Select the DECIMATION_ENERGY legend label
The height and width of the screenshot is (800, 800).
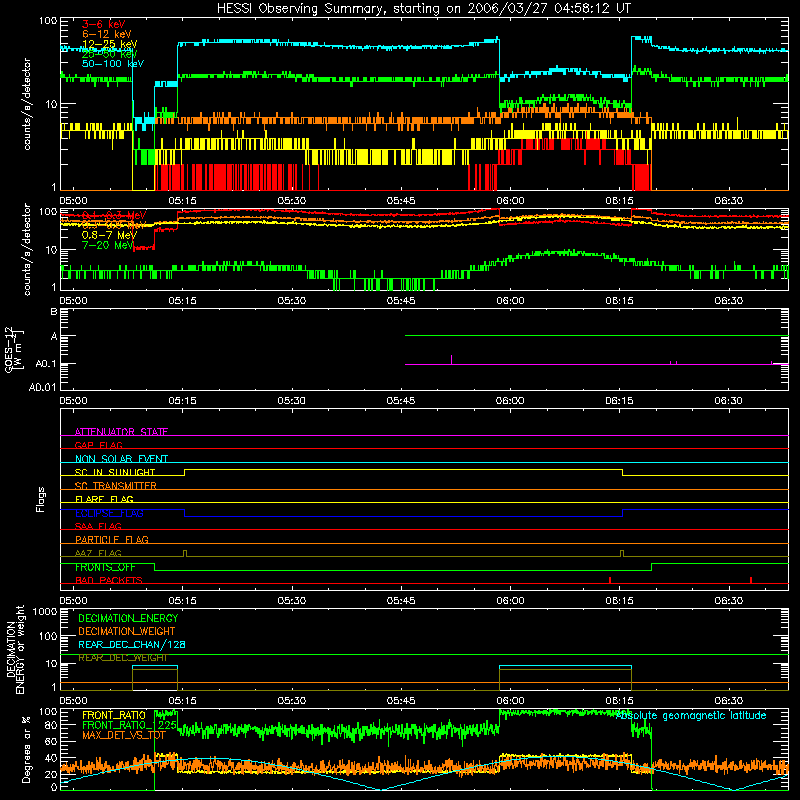(x=128, y=618)
